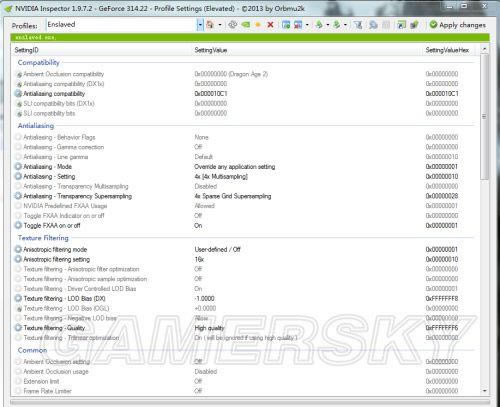Select the Anisotropic filtering setting 16x value

(199, 259)
